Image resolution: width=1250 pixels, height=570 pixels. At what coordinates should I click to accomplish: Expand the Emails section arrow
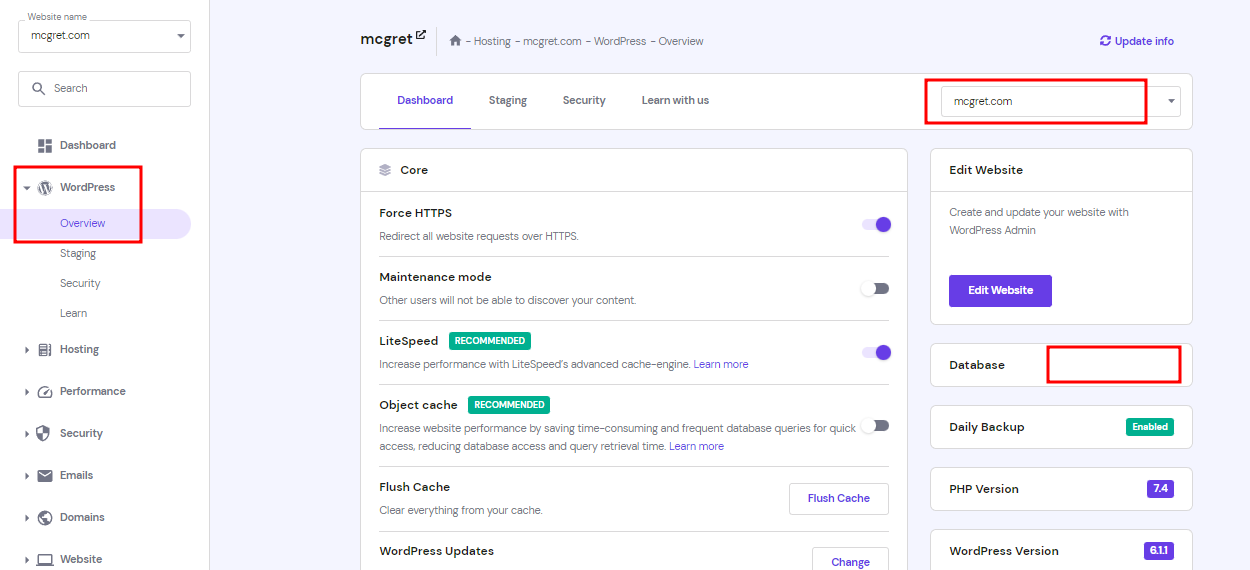[x=27, y=476]
